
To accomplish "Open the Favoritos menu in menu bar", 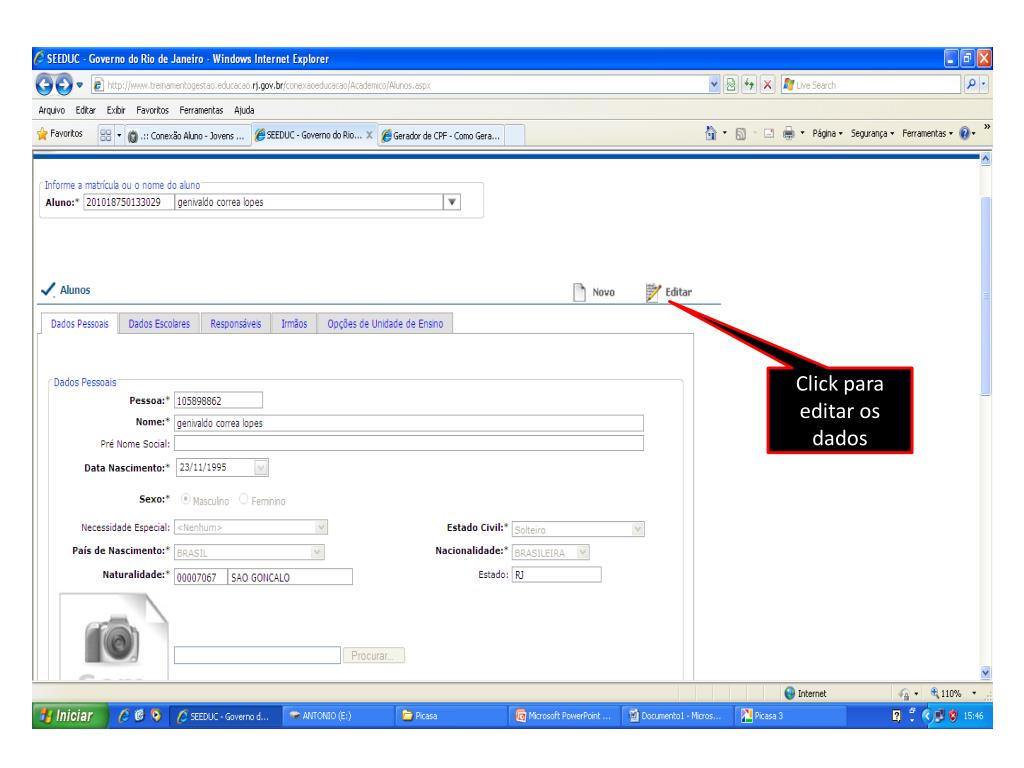I will click(153, 110).
